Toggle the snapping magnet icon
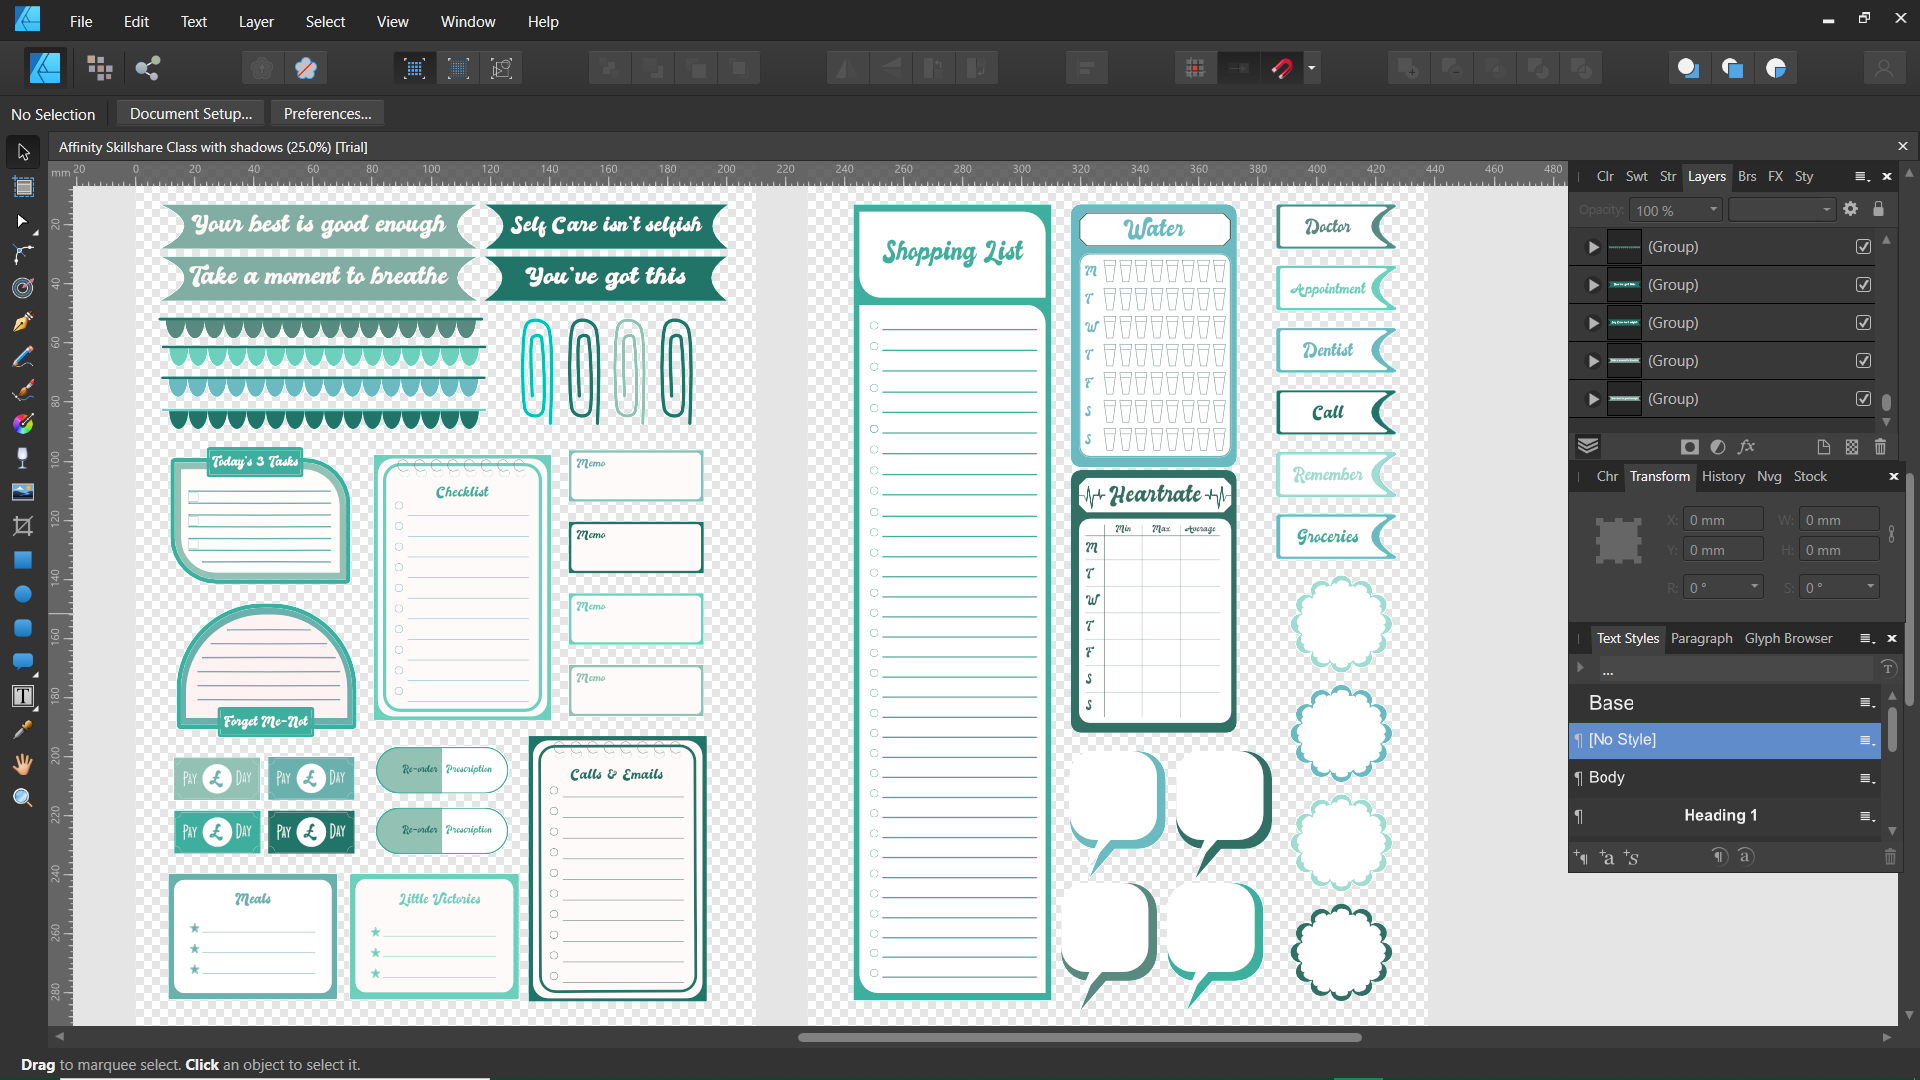Image resolution: width=1920 pixels, height=1080 pixels. pyautogui.click(x=1283, y=68)
